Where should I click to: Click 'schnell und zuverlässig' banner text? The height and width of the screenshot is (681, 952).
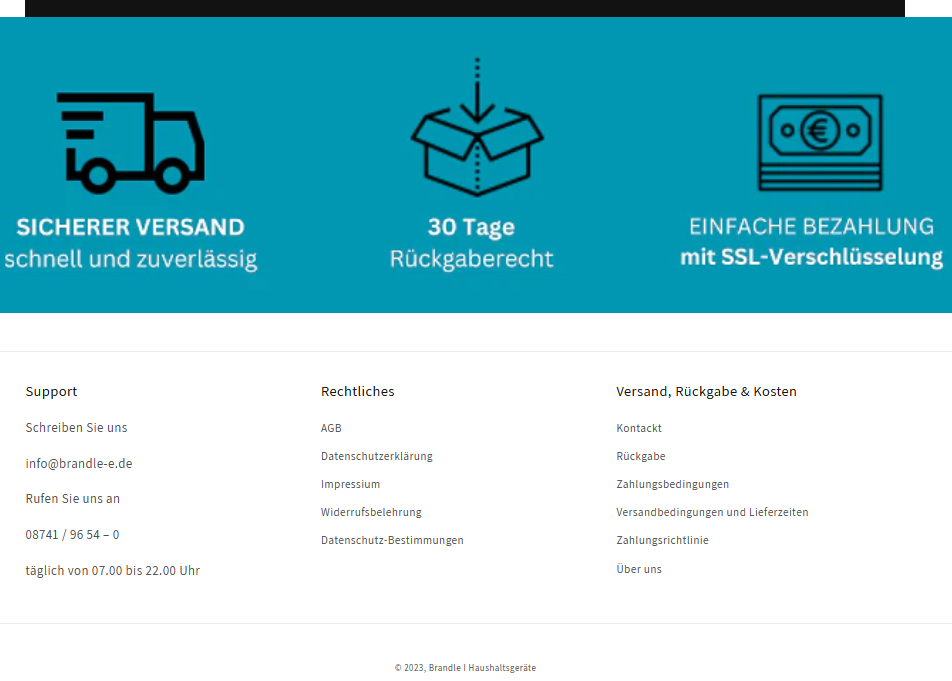click(x=131, y=259)
